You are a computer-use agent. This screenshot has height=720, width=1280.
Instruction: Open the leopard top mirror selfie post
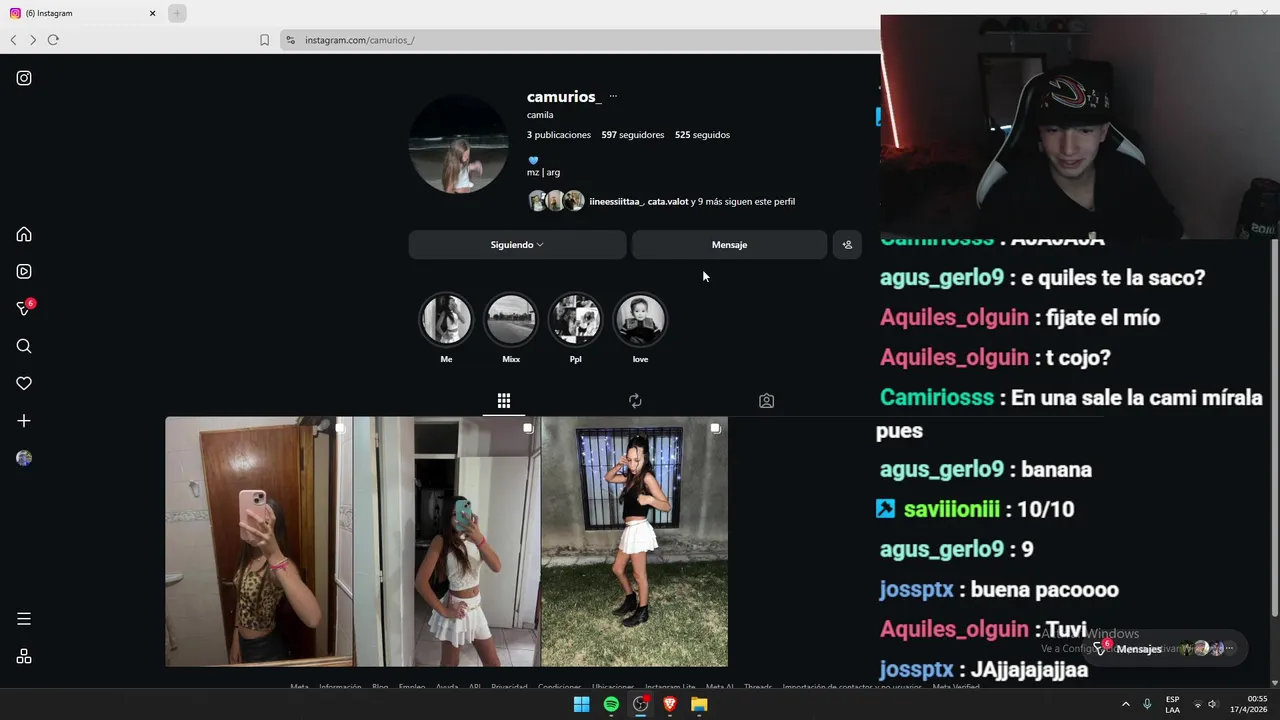pyautogui.click(x=259, y=542)
